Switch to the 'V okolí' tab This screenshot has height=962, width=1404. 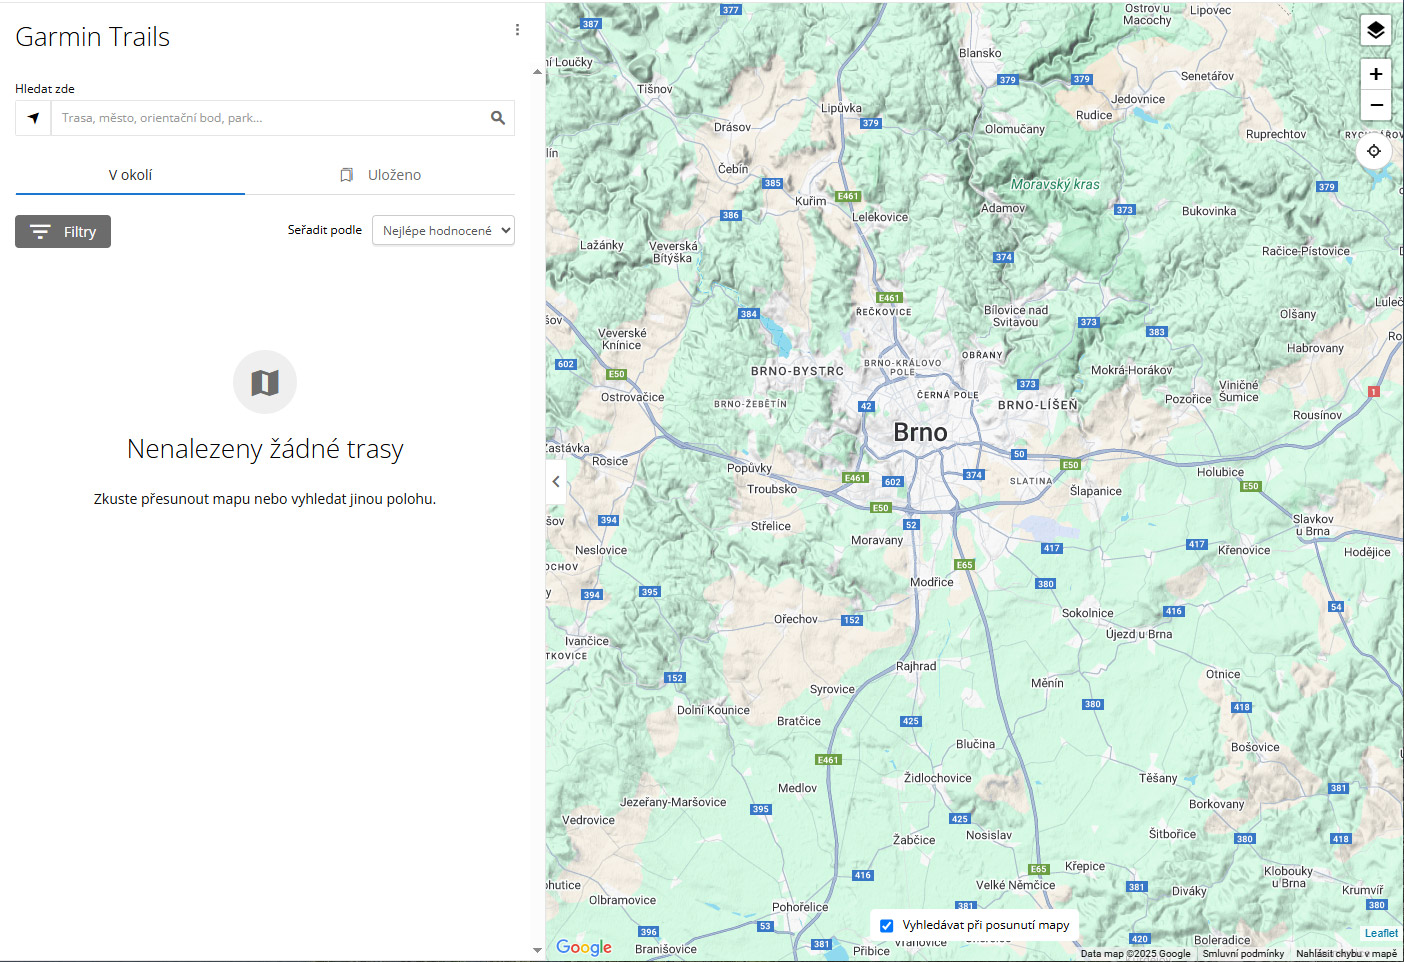(x=130, y=175)
